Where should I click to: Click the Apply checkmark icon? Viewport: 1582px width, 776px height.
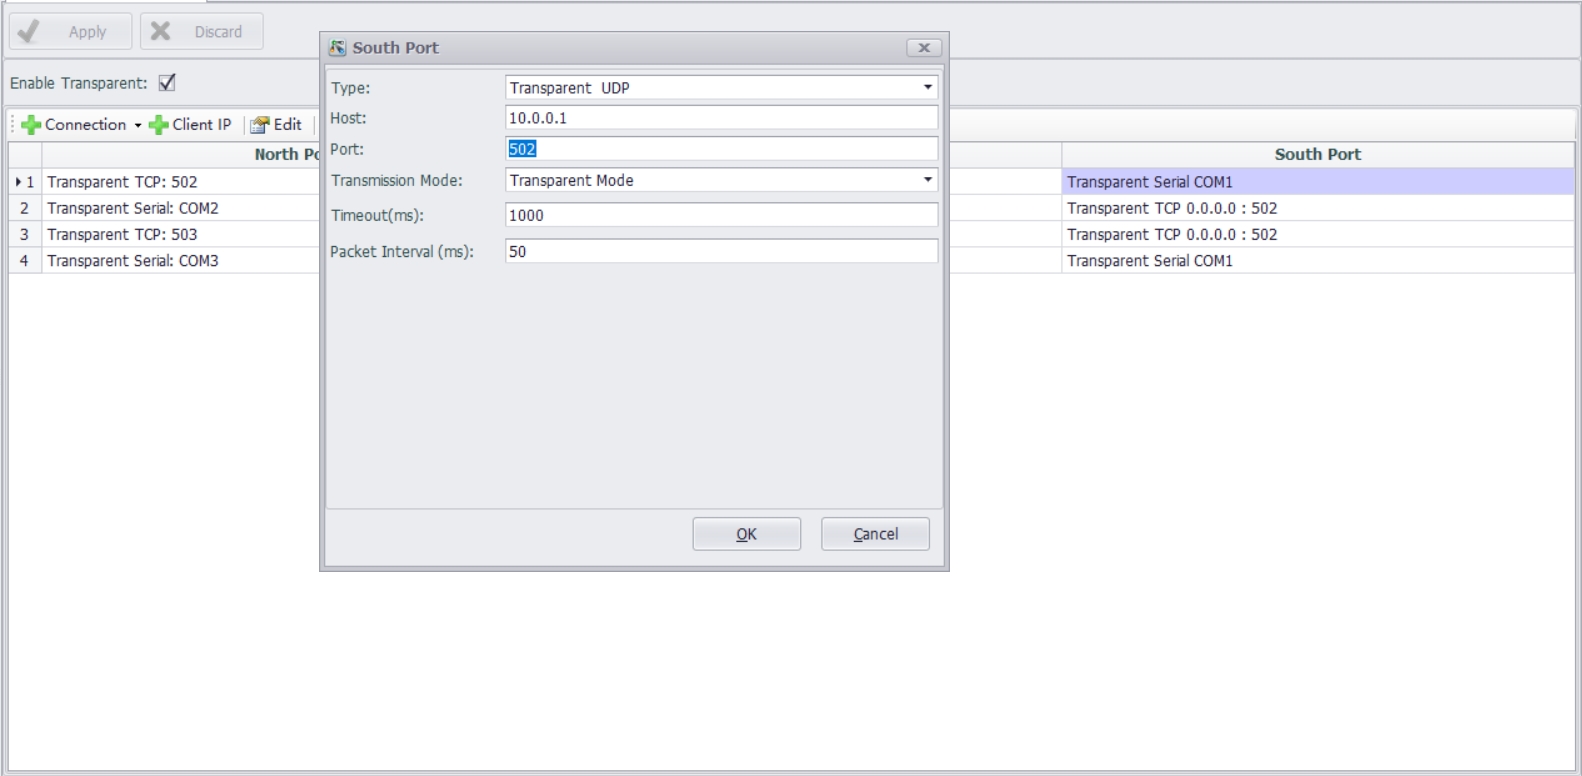click(x=29, y=32)
